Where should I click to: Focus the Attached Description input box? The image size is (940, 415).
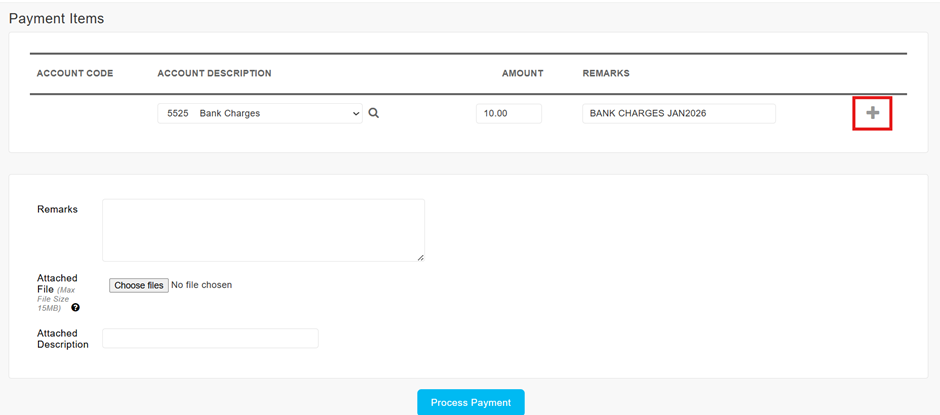[x=210, y=339]
